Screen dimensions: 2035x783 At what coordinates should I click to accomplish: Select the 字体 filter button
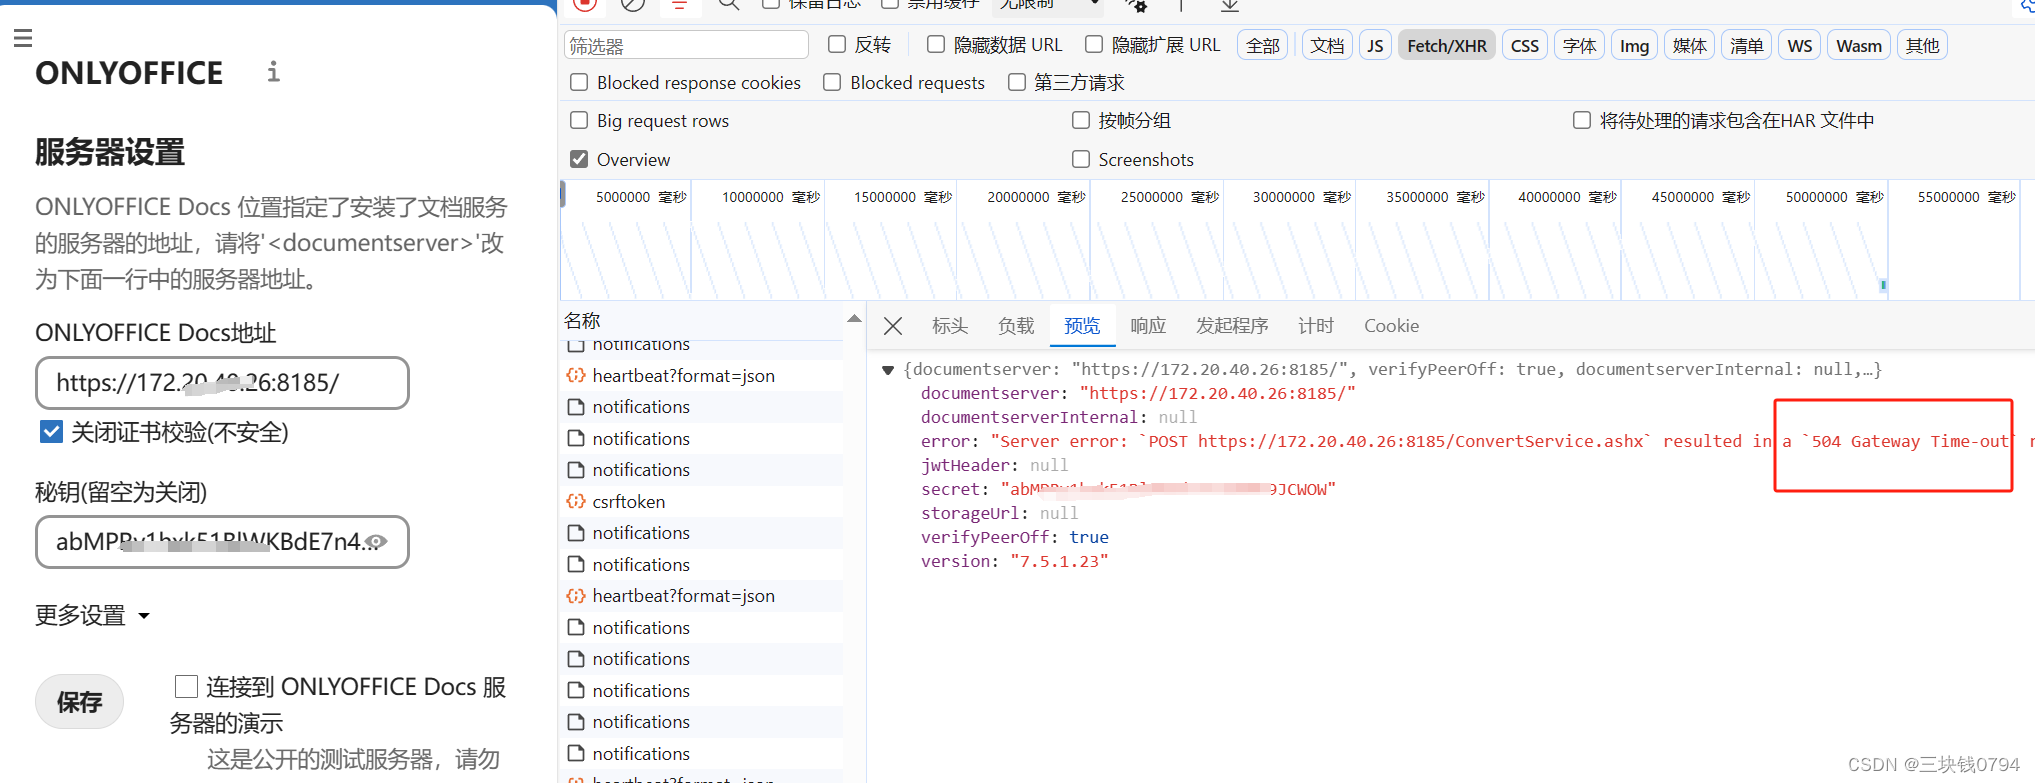pos(1580,45)
